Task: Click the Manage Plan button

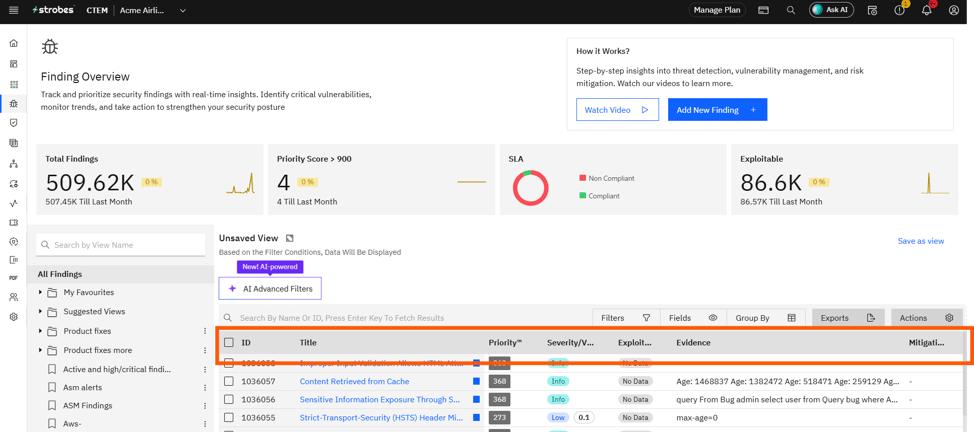Action: tap(717, 10)
